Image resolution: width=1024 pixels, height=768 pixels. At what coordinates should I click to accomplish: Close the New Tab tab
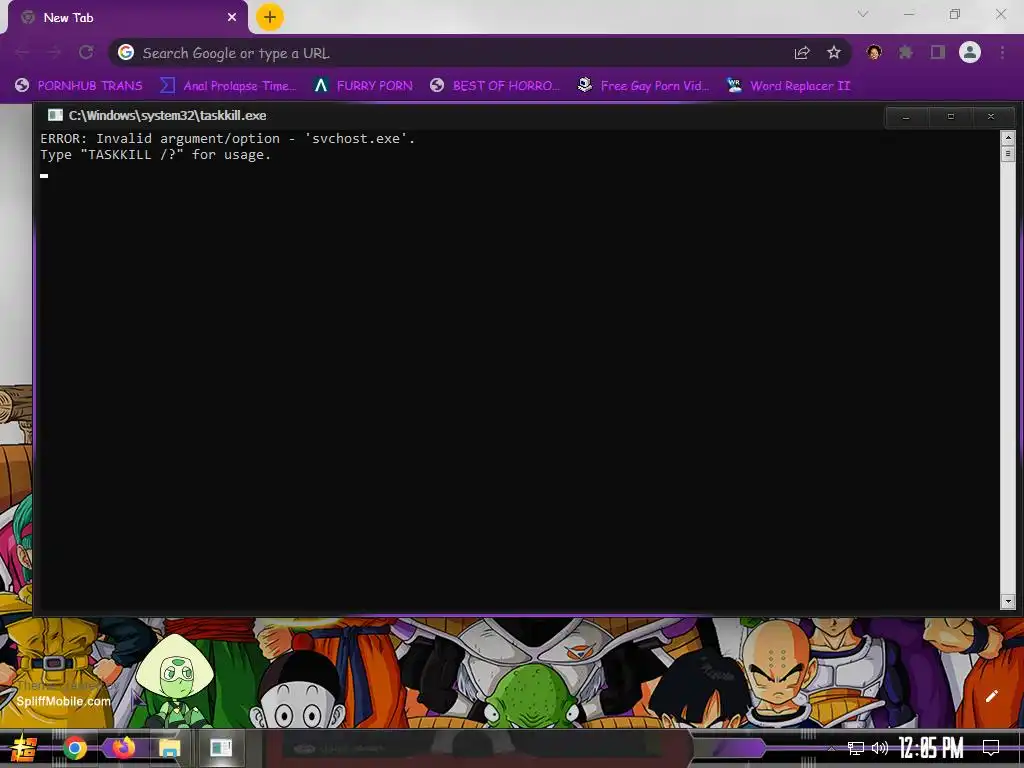(x=232, y=18)
